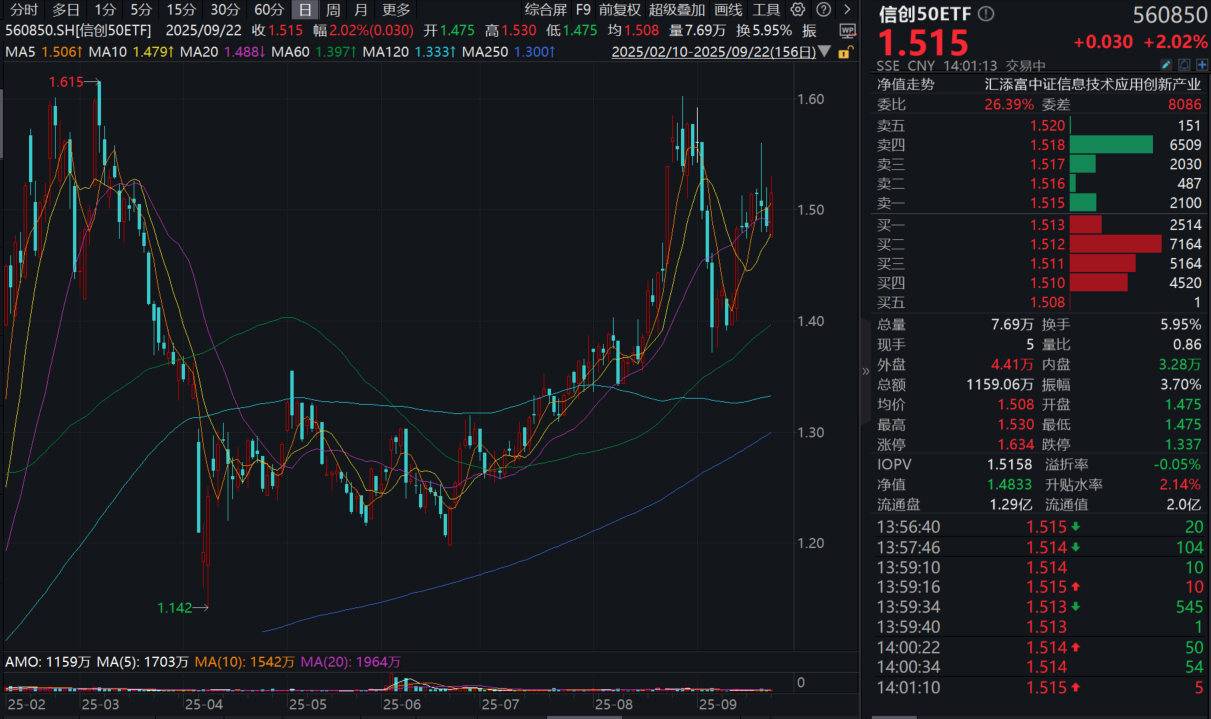Viewport: 1211px width, 719px height.
Task: Select the 1分 period
Action: 105,9
